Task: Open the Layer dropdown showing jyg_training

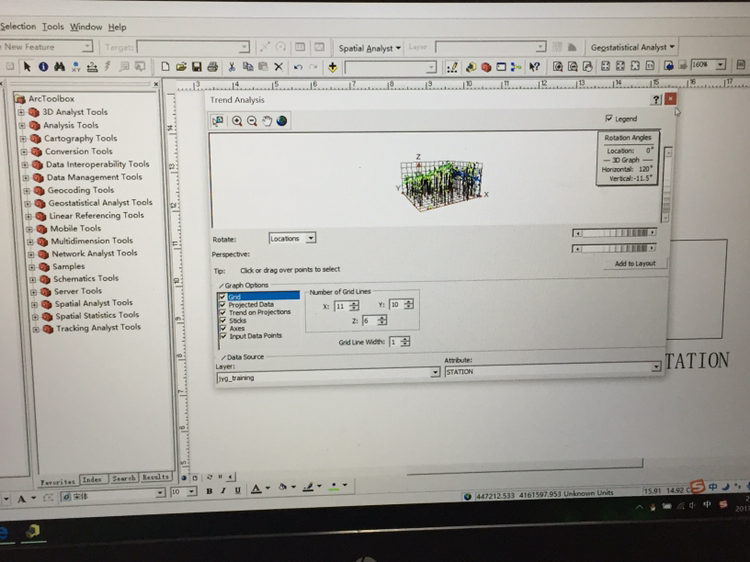Action: 434,372
